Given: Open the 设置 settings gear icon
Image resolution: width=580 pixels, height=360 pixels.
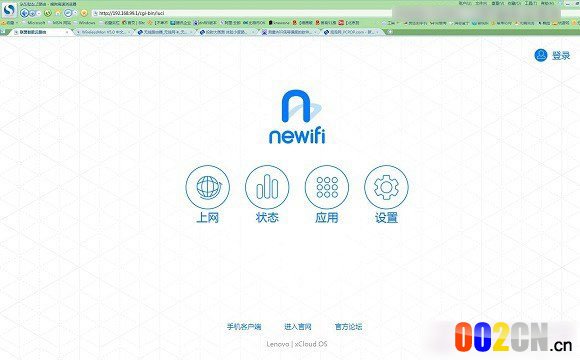Looking at the screenshot, I should click(x=386, y=187).
